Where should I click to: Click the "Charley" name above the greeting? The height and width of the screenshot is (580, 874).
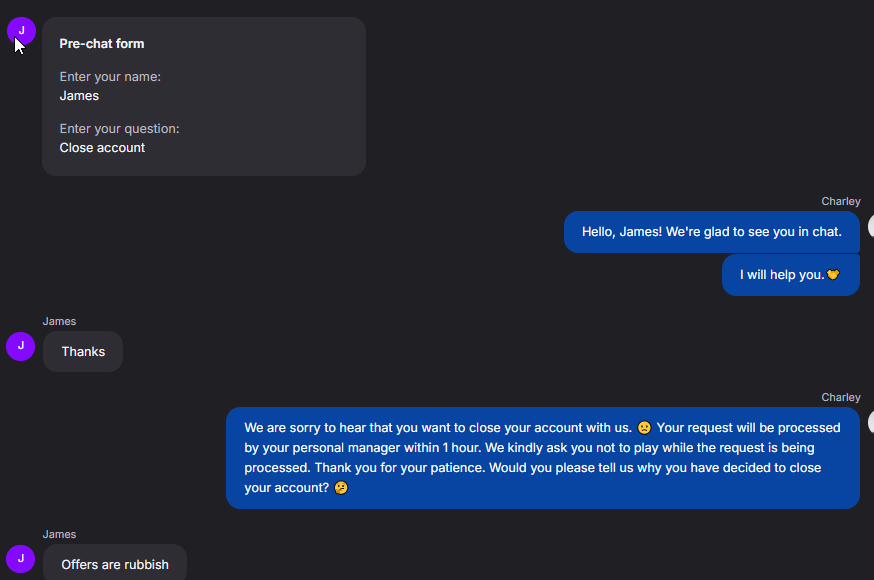tap(841, 202)
